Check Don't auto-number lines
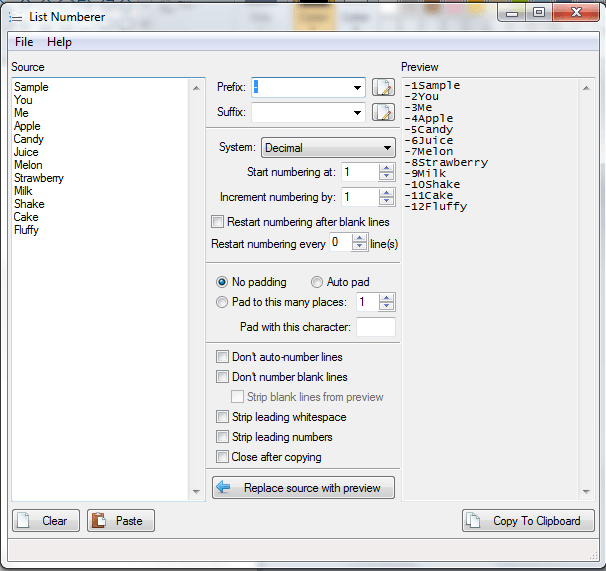606x571 pixels. coord(222,356)
